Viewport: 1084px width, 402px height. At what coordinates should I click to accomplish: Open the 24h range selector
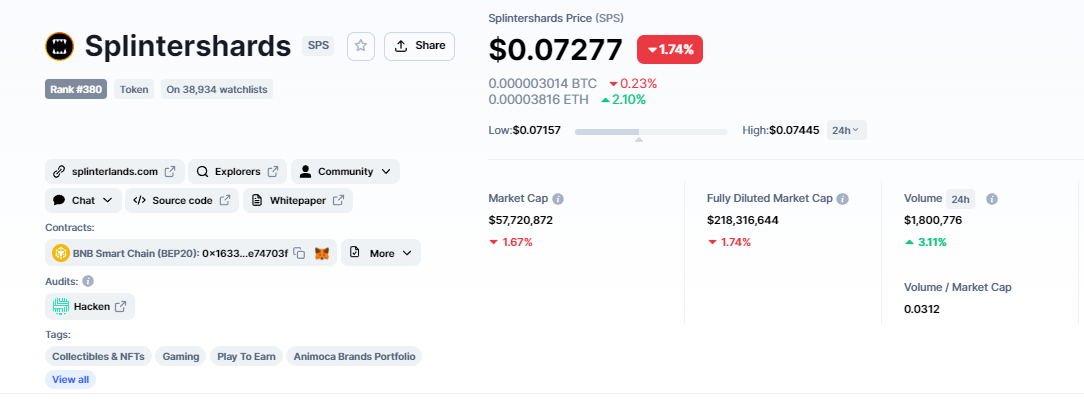coord(847,130)
